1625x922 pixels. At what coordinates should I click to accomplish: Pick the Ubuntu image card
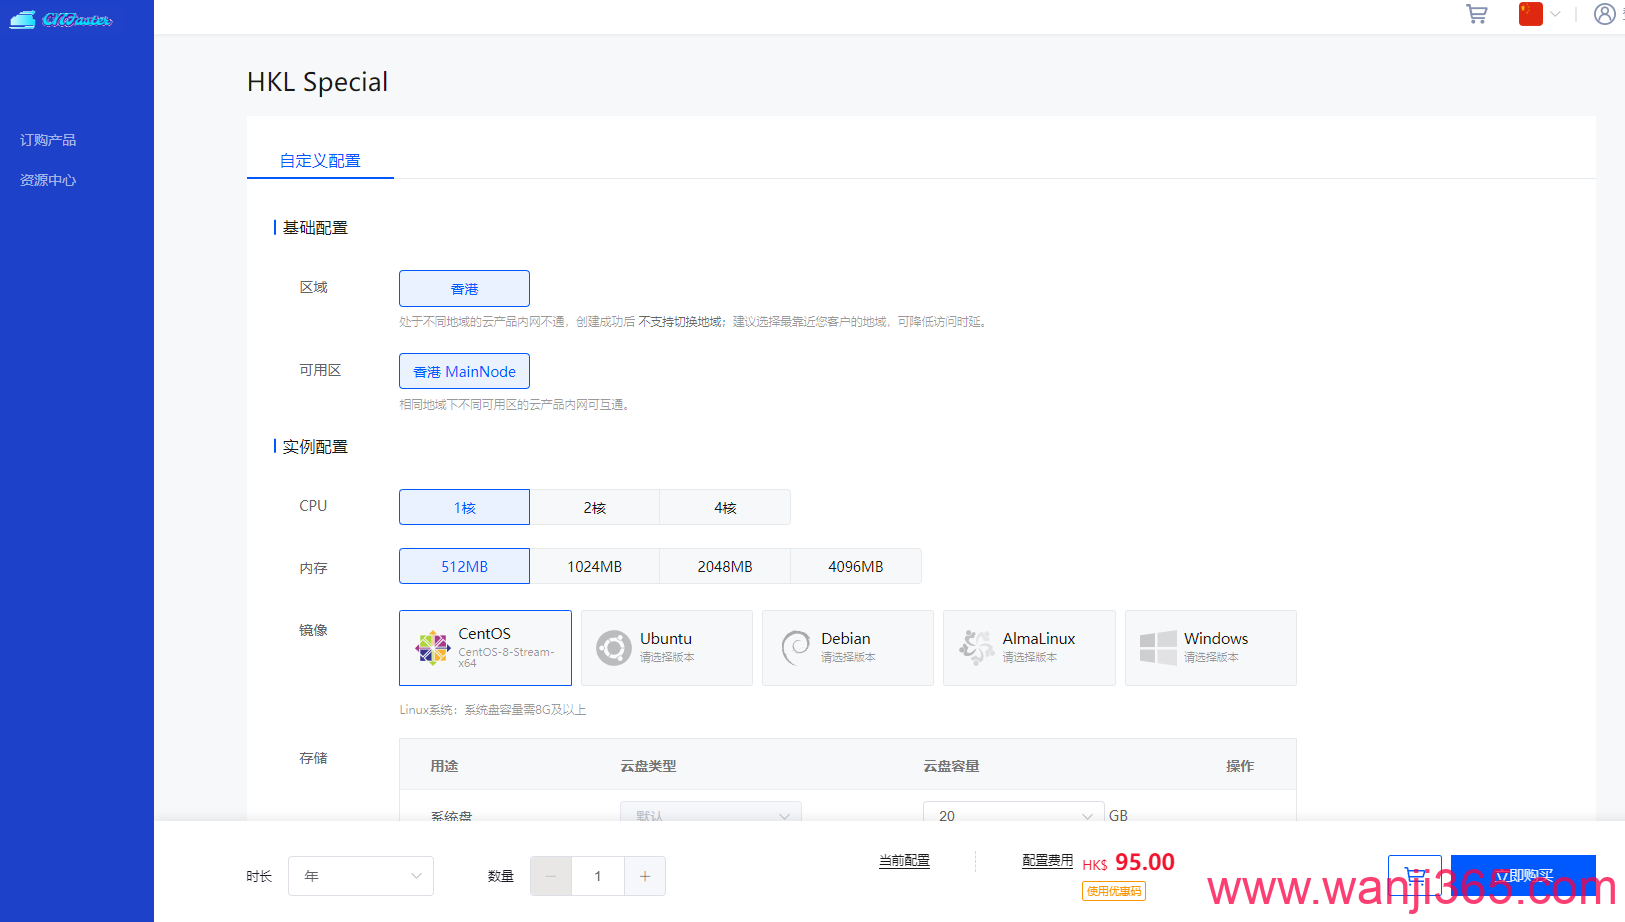[x=667, y=648]
